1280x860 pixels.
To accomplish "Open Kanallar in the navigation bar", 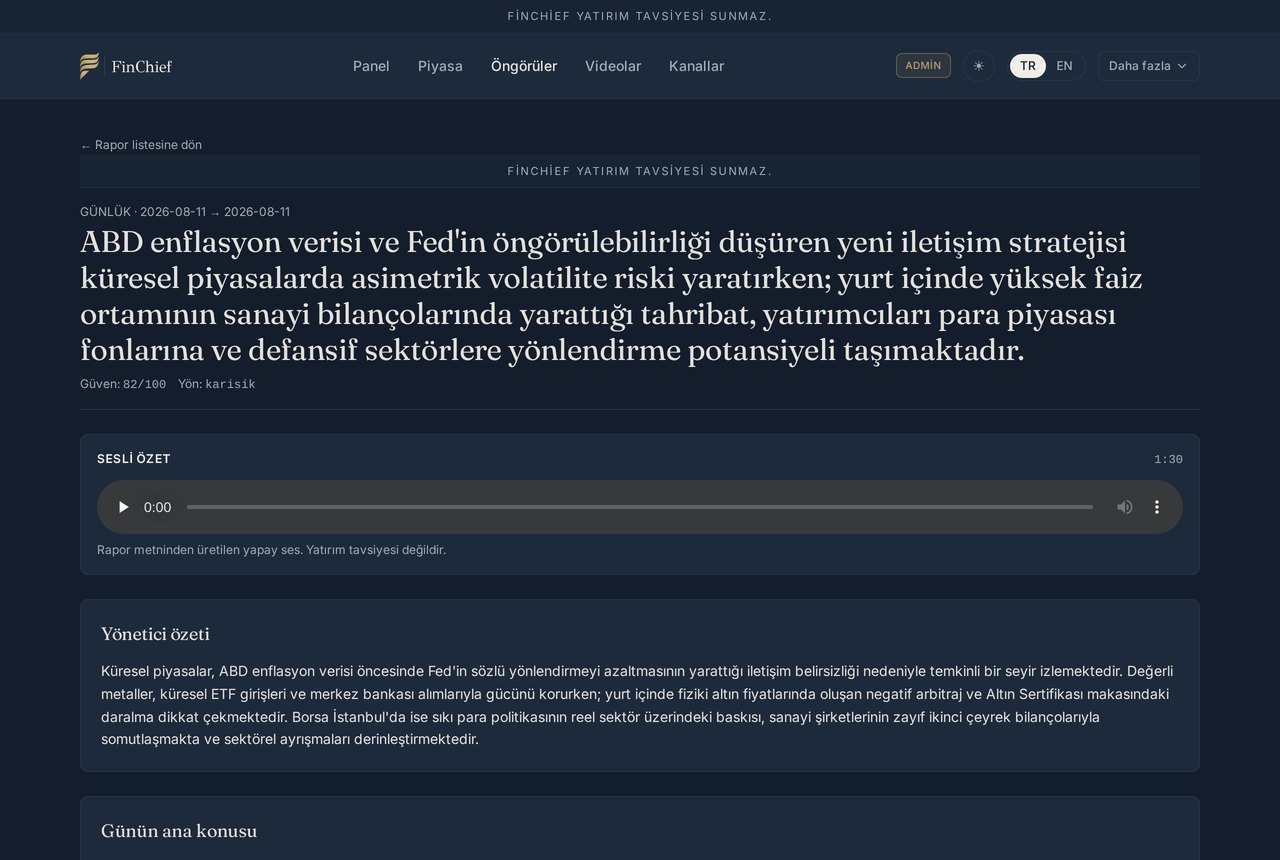I will (696, 66).
